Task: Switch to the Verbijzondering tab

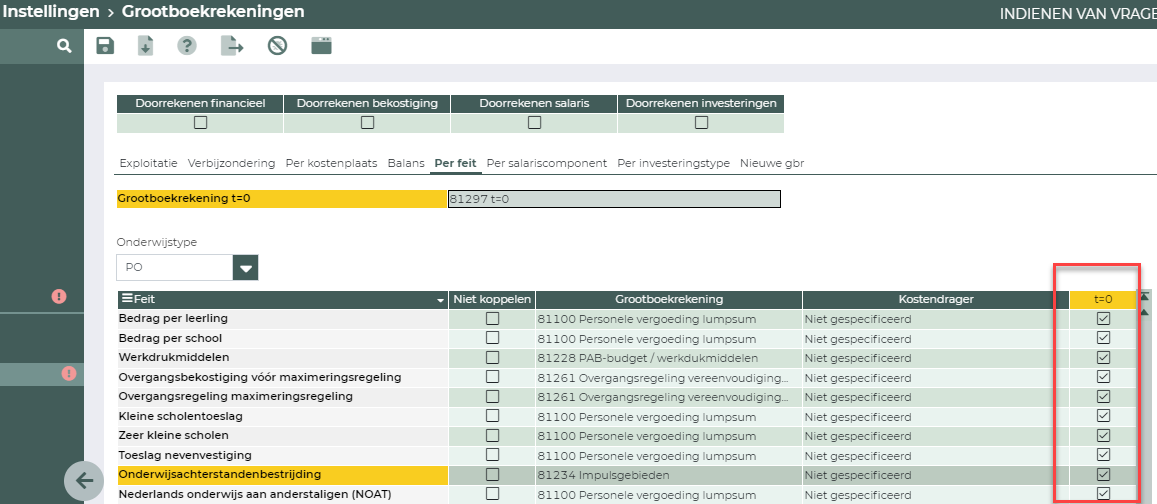Action: point(231,163)
